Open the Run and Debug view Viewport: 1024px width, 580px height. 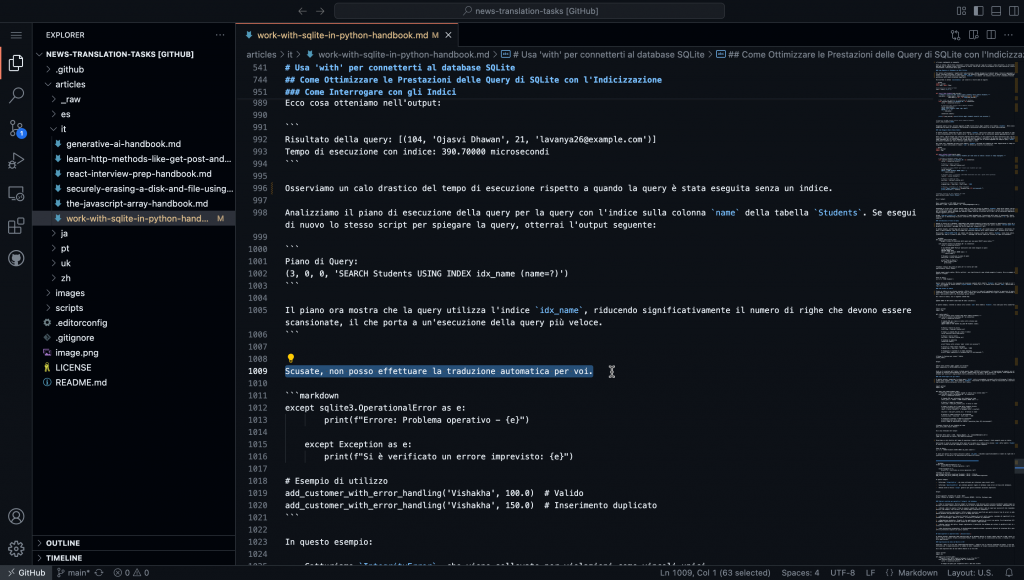pyautogui.click(x=16, y=161)
